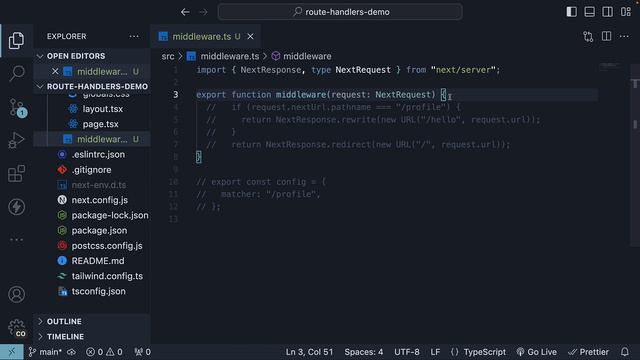
Task: Click src in the breadcrumb path
Action: 168,56
